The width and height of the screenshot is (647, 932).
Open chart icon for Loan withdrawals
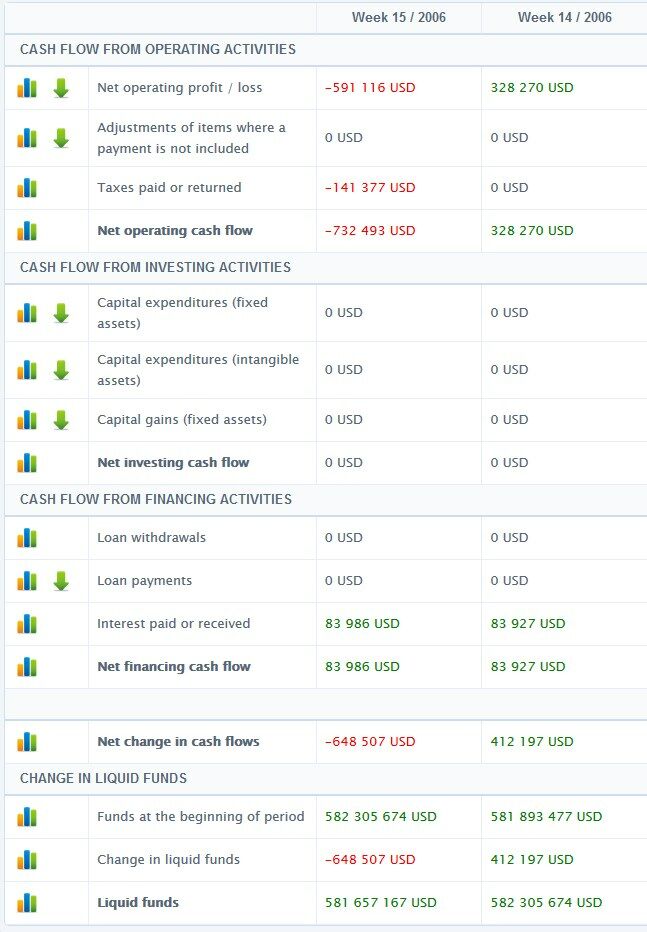coord(27,538)
